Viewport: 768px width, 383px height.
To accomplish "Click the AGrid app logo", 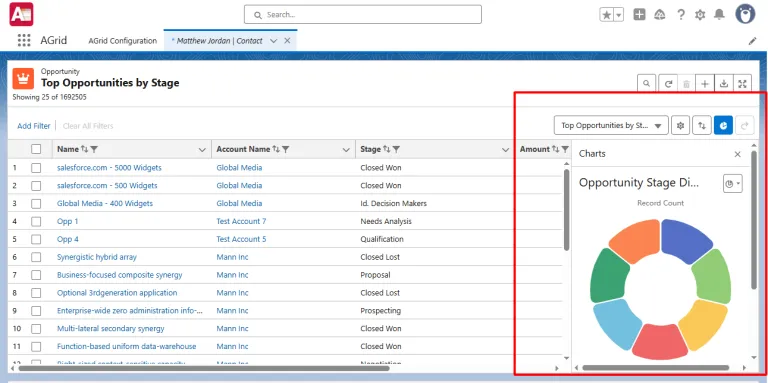I will click(21, 14).
